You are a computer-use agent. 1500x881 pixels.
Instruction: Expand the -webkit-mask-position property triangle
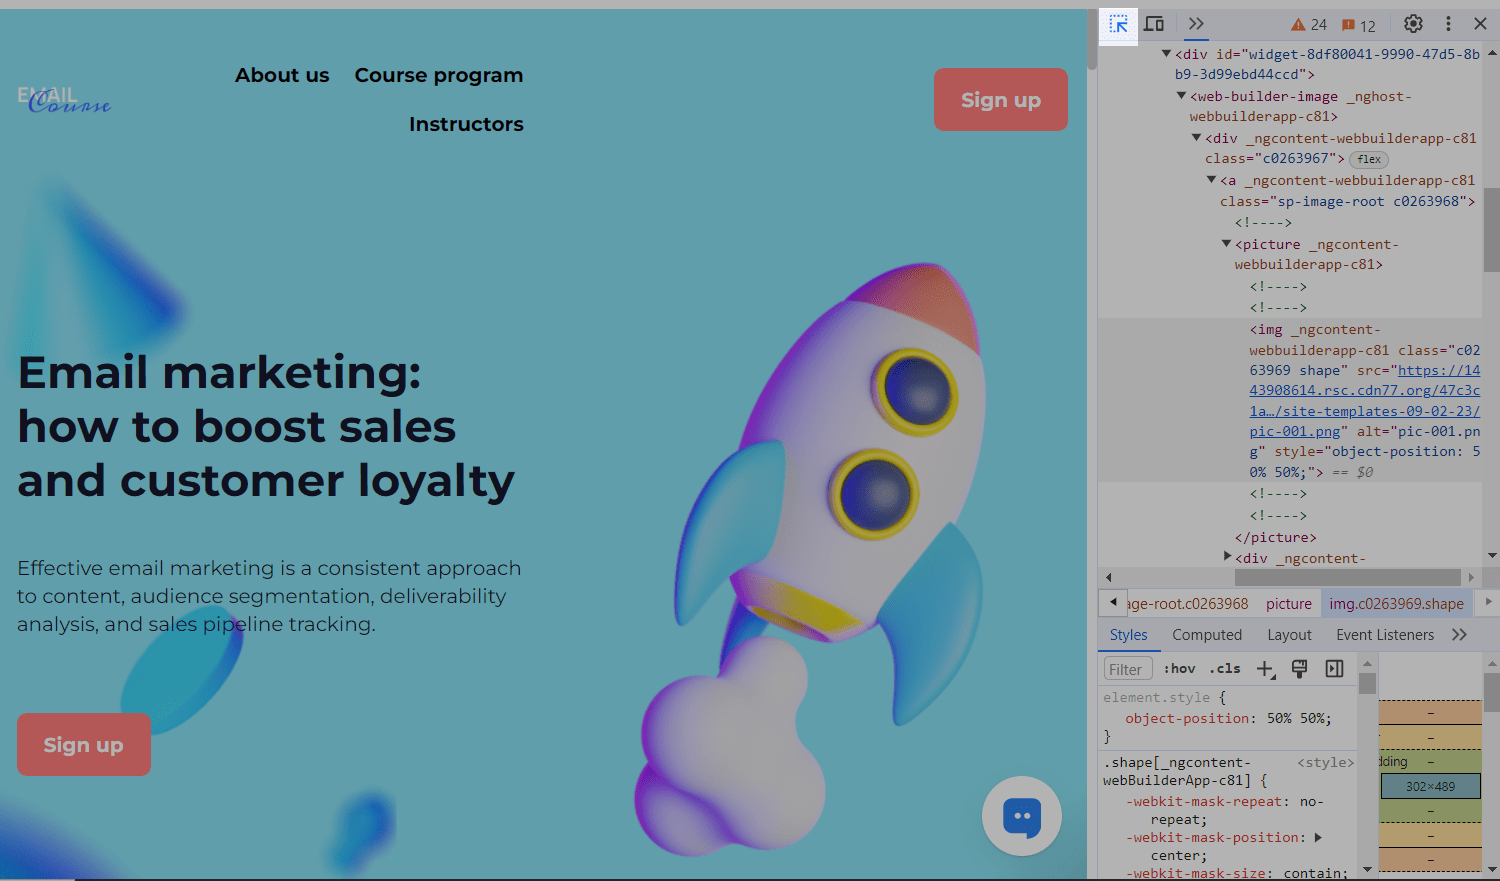coord(1318,837)
